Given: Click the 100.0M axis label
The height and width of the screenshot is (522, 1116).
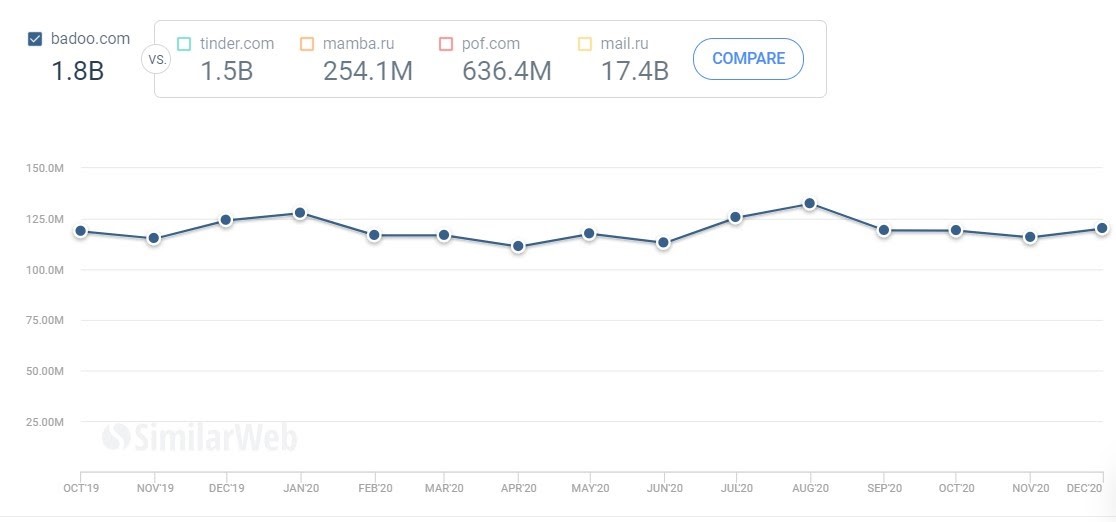Looking at the screenshot, I should tap(44, 270).
